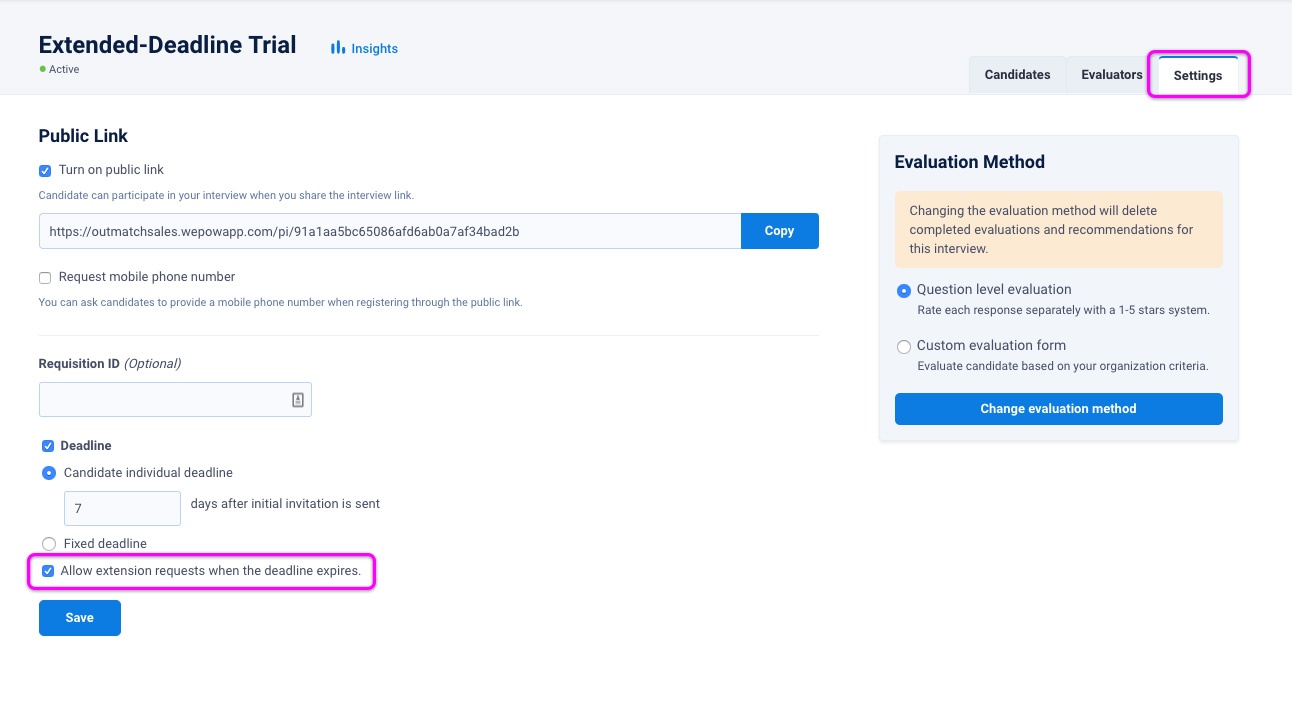Viewport: 1292px width, 720px height.
Task: Click 'Rate each response separately' description
Action: tap(1063, 310)
